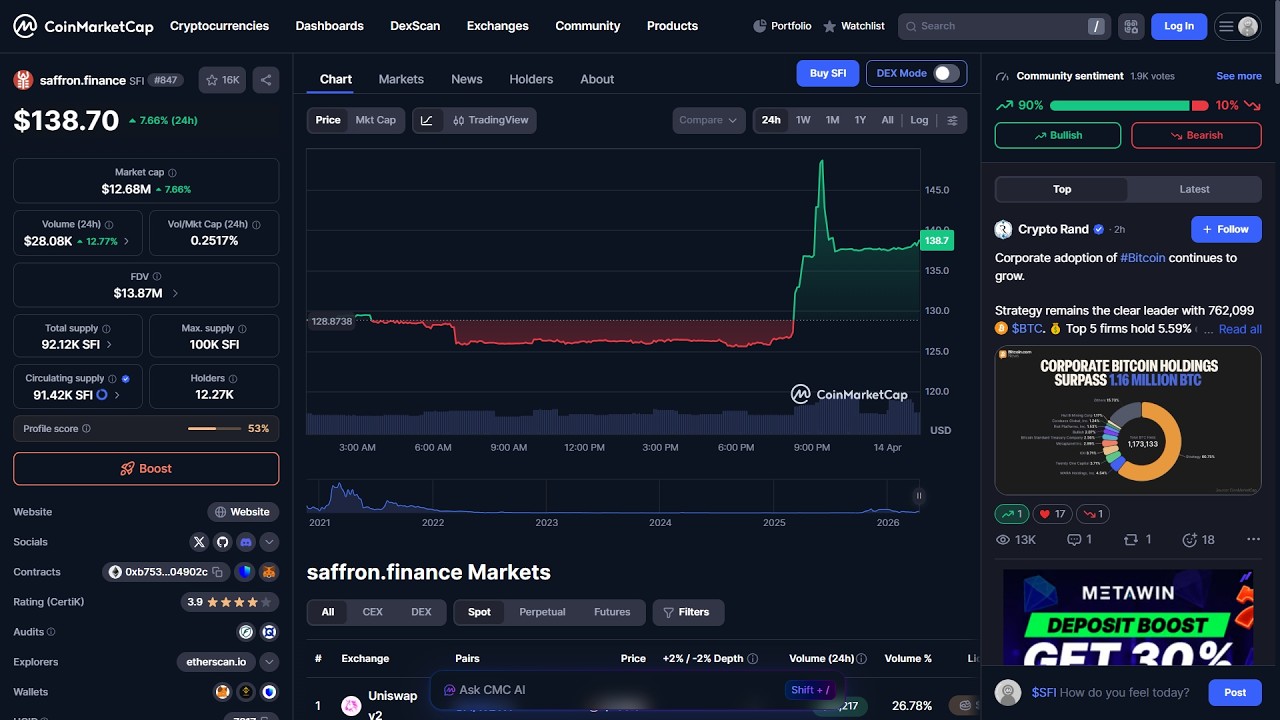Click the star watchlist 16K button
1280x720 pixels.
pyautogui.click(x=222, y=80)
